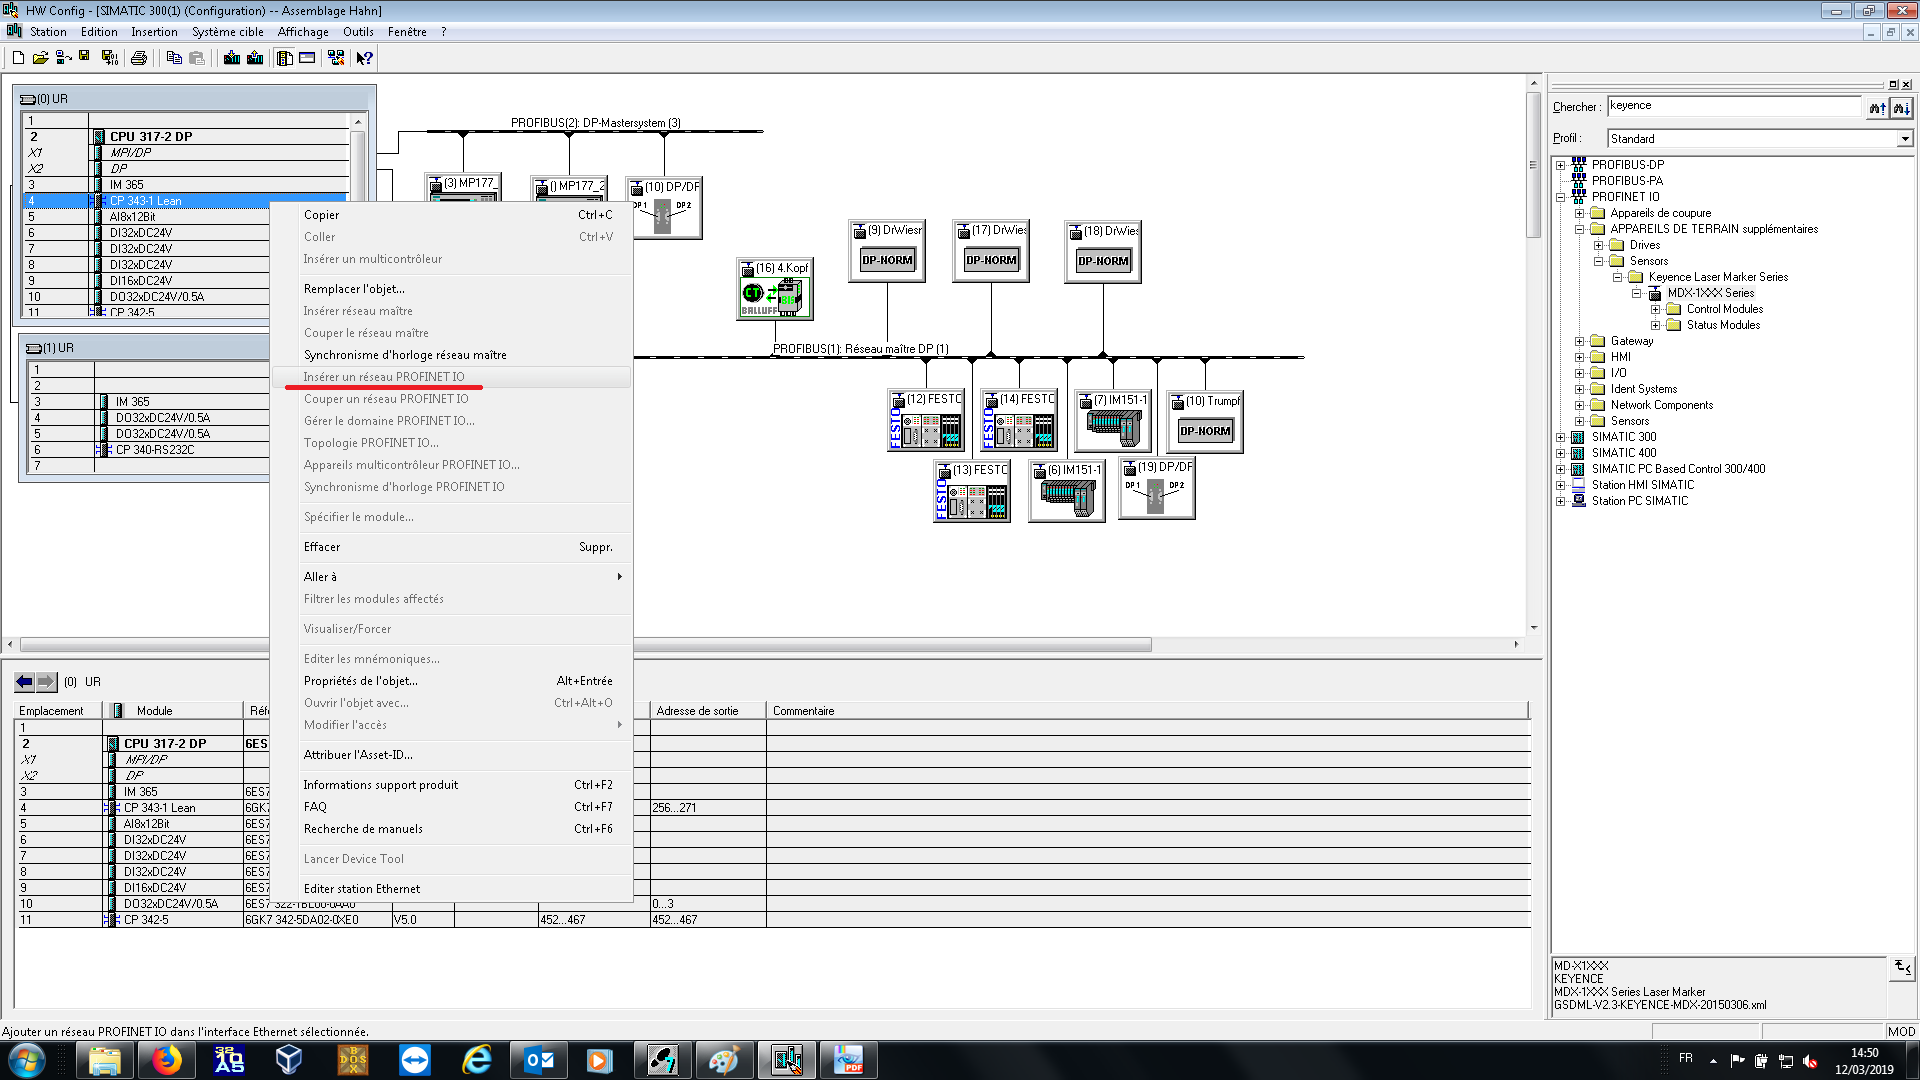
Task: Expand the Control Modules folder
Action: coord(1655,309)
